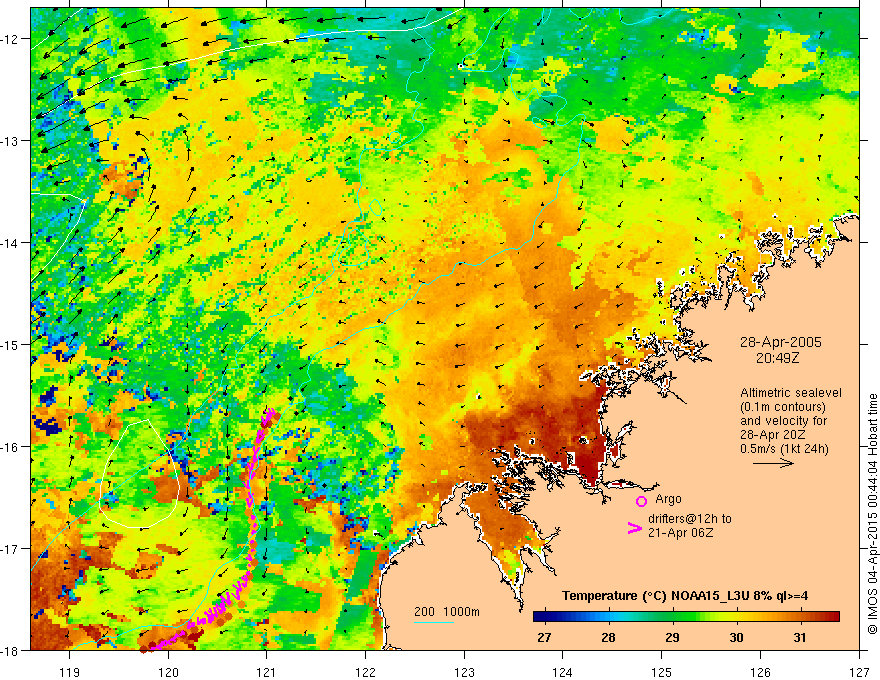880x680 pixels.
Task: Click the '200 1000m' bathymetry label
Action: click(447, 612)
